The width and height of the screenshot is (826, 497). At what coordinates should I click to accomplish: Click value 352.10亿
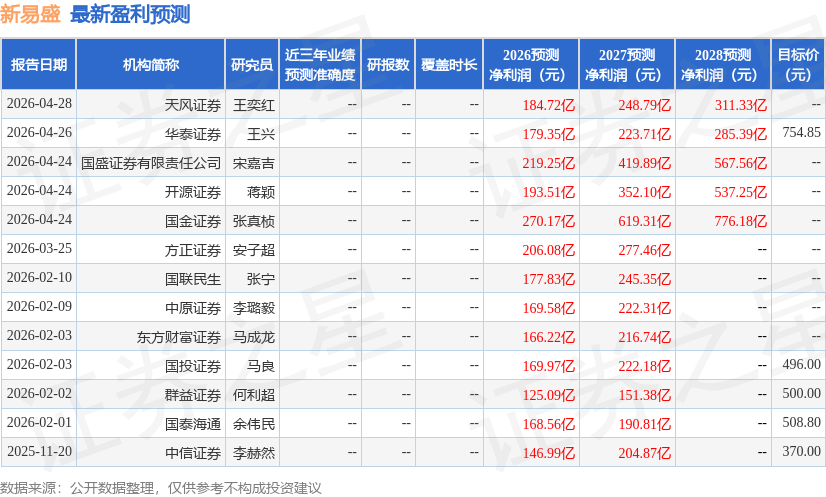644,192
